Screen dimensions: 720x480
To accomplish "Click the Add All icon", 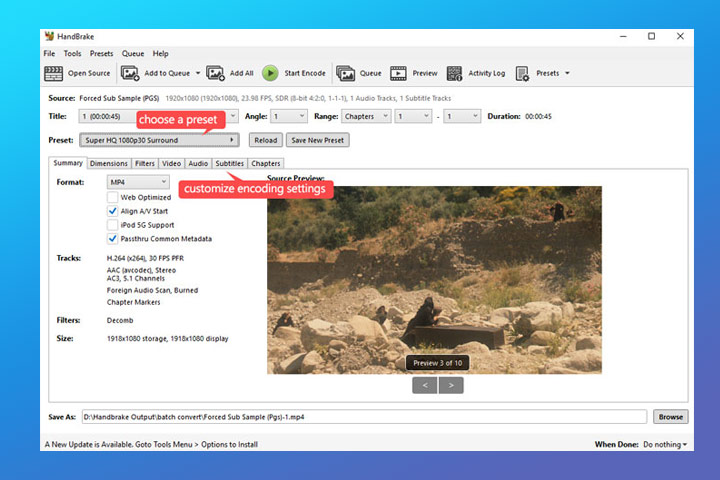I will (x=215, y=73).
